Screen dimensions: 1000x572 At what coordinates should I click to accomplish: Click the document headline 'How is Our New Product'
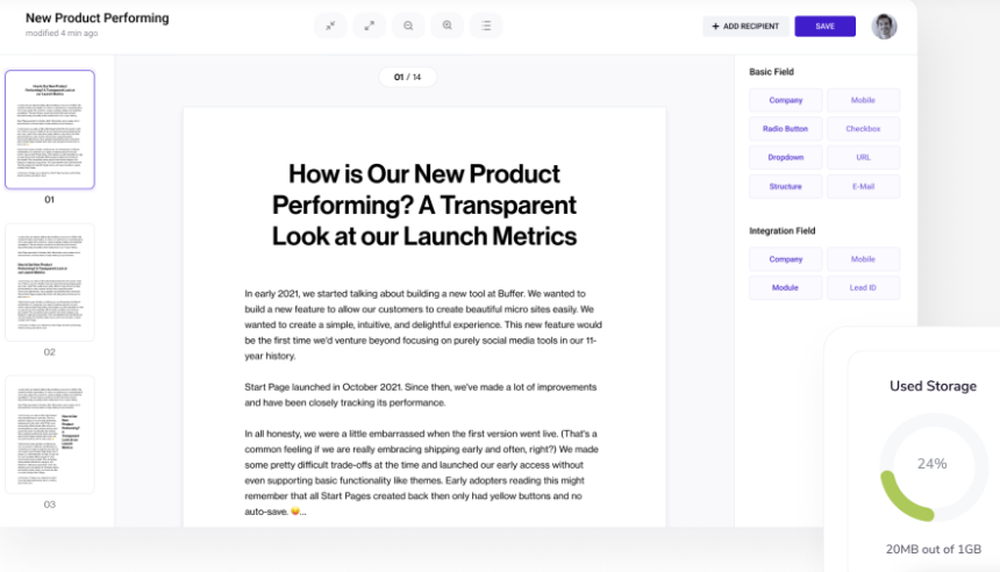coord(424,205)
